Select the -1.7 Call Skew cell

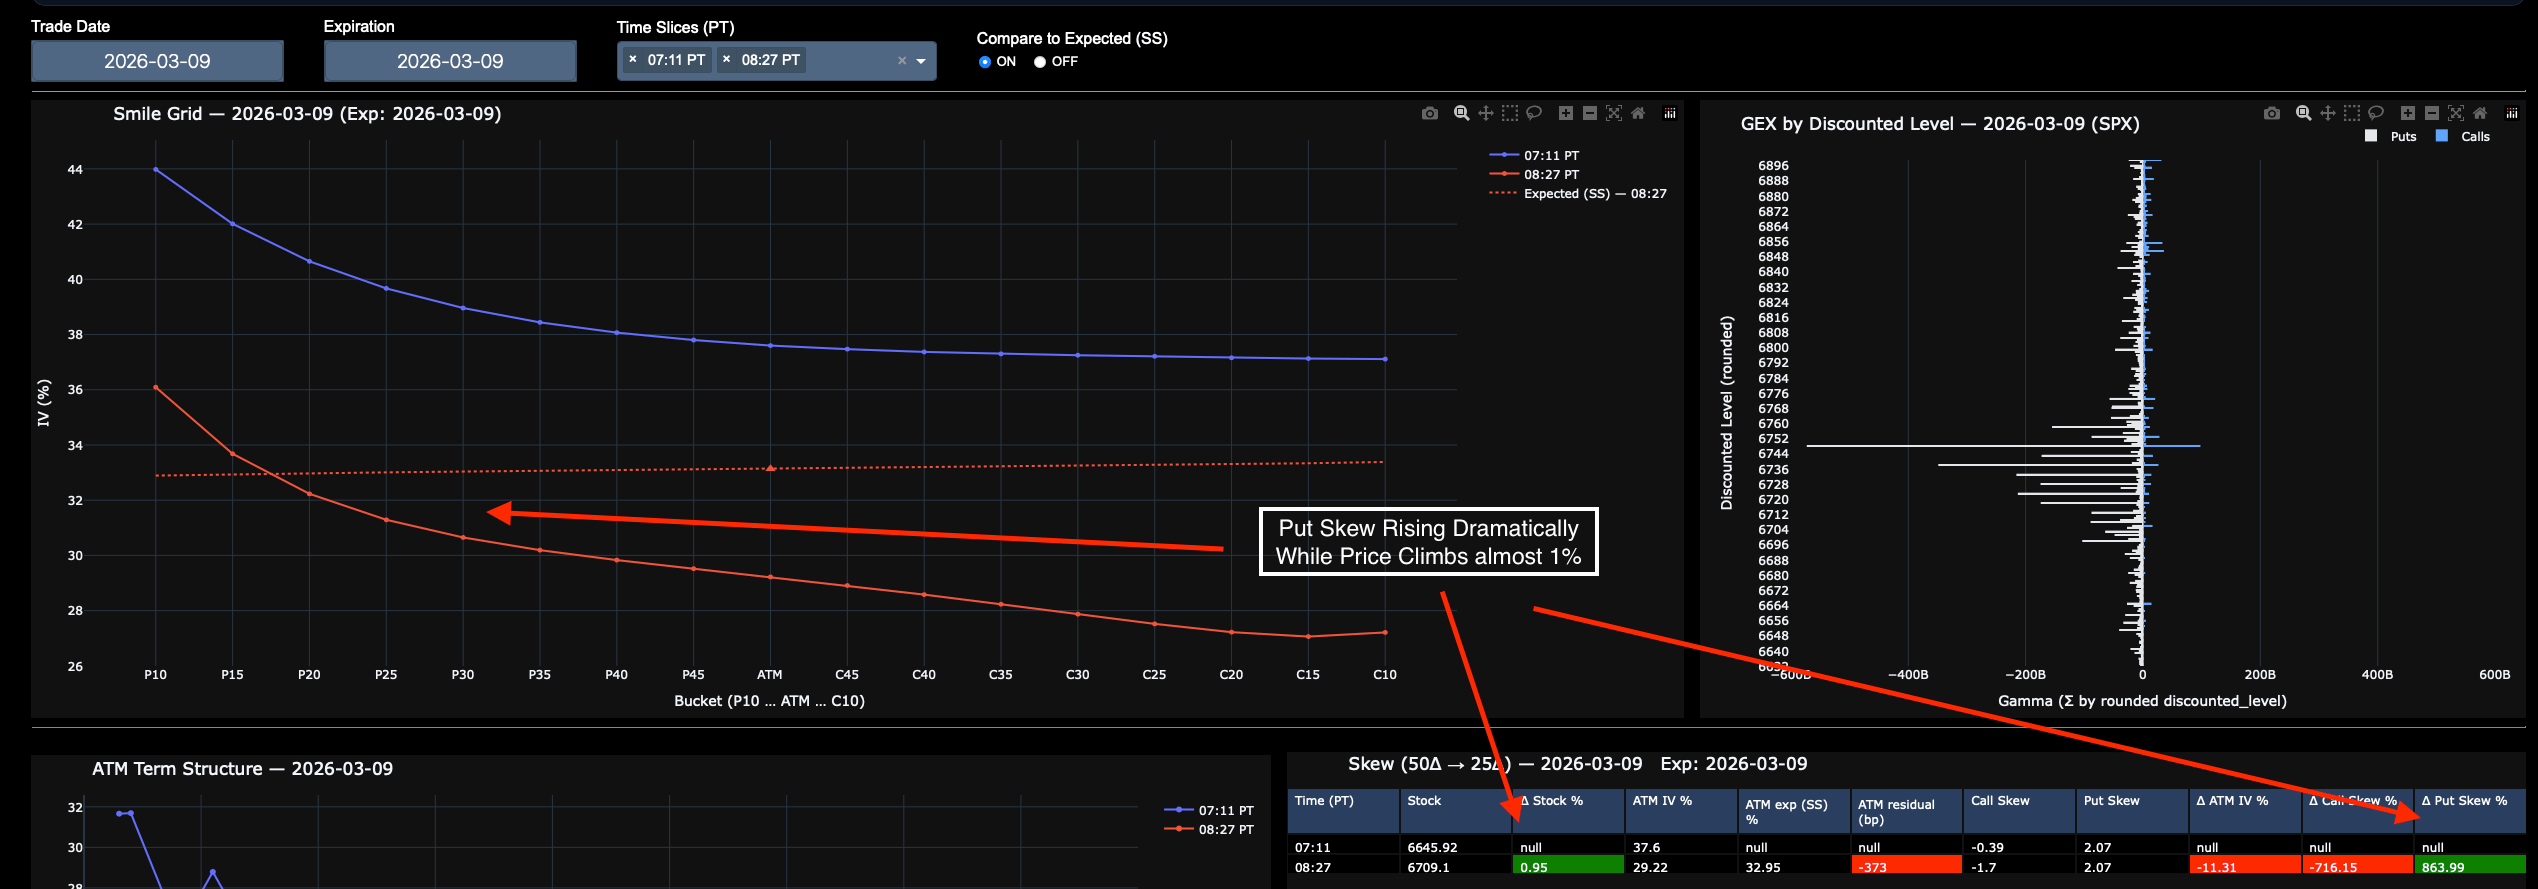point(2019,867)
